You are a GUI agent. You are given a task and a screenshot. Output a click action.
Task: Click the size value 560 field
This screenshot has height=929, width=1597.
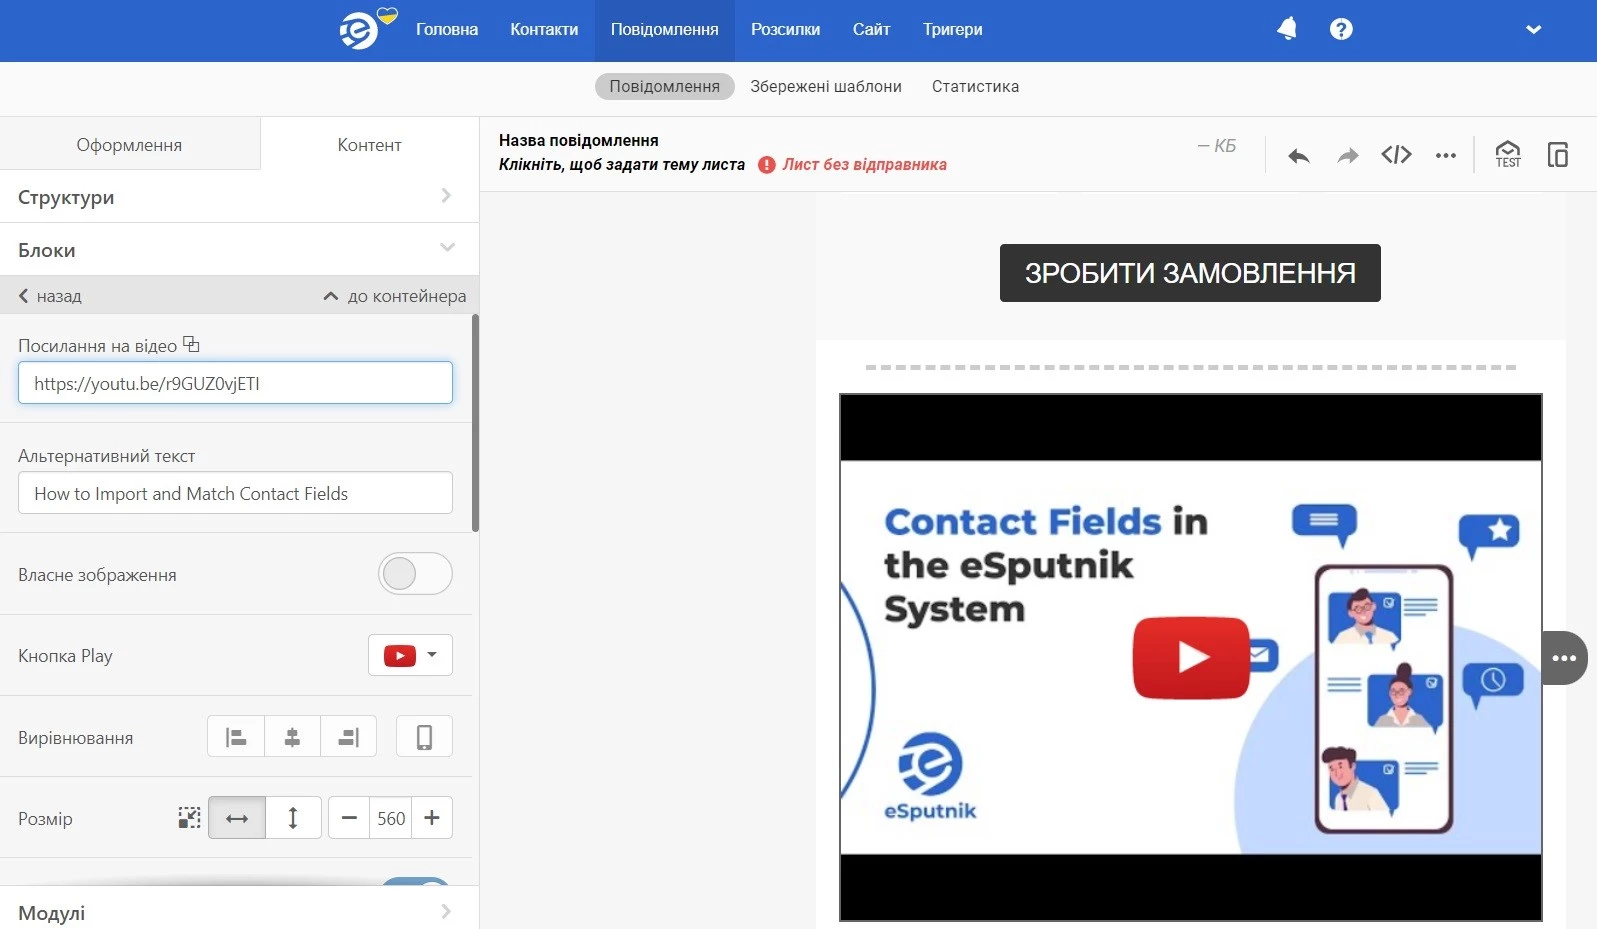pyautogui.click(x=391, y=818)
